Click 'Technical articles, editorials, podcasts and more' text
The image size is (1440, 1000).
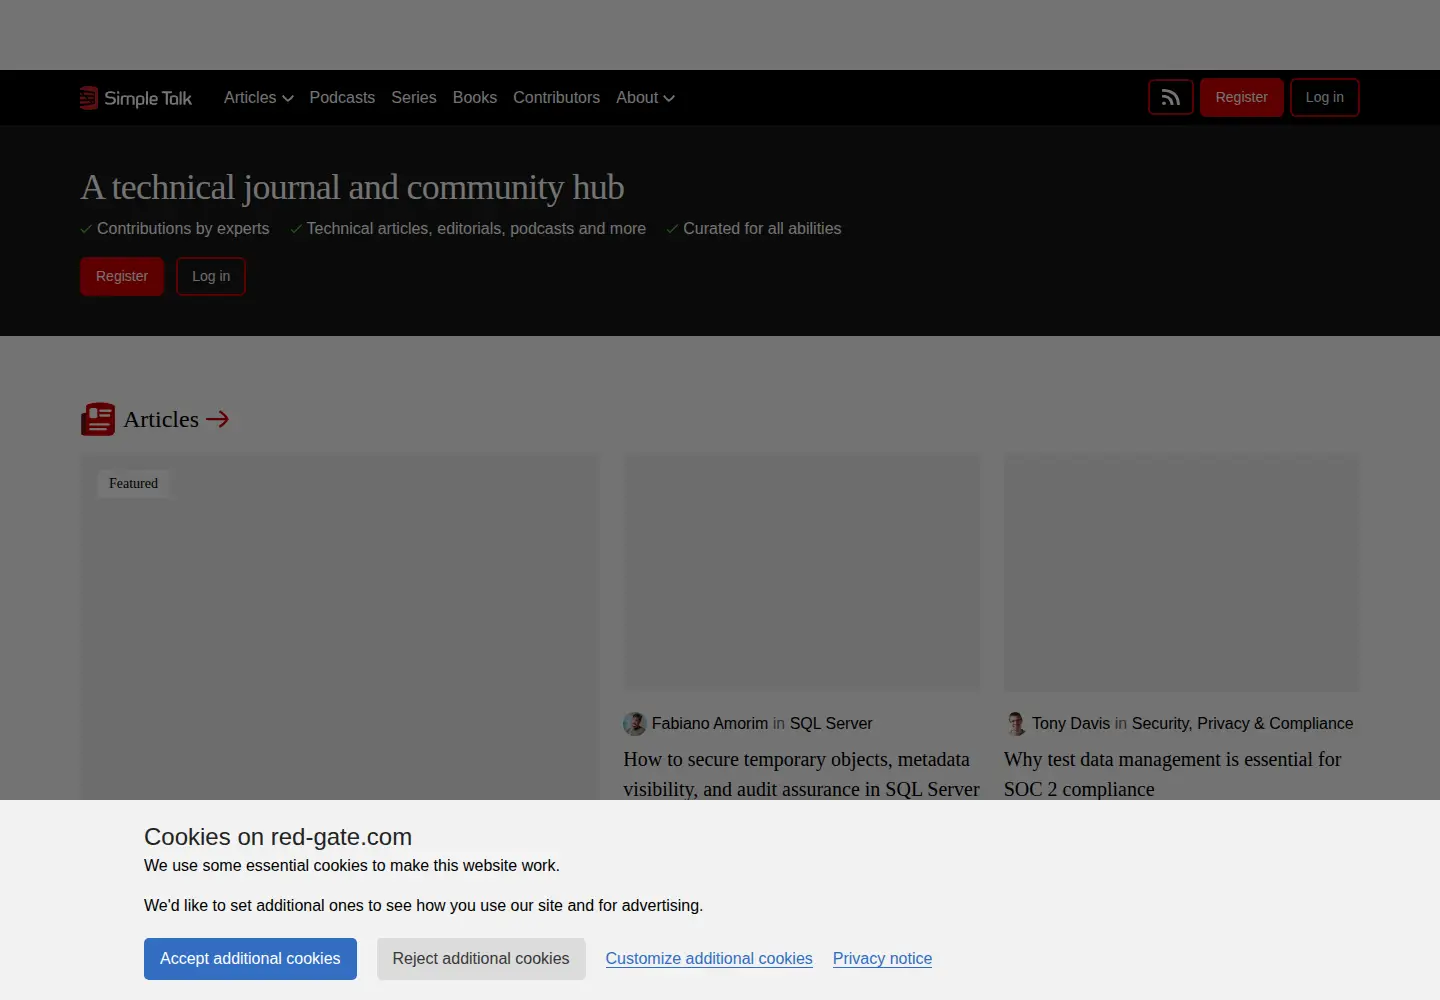tap(476, 228)
